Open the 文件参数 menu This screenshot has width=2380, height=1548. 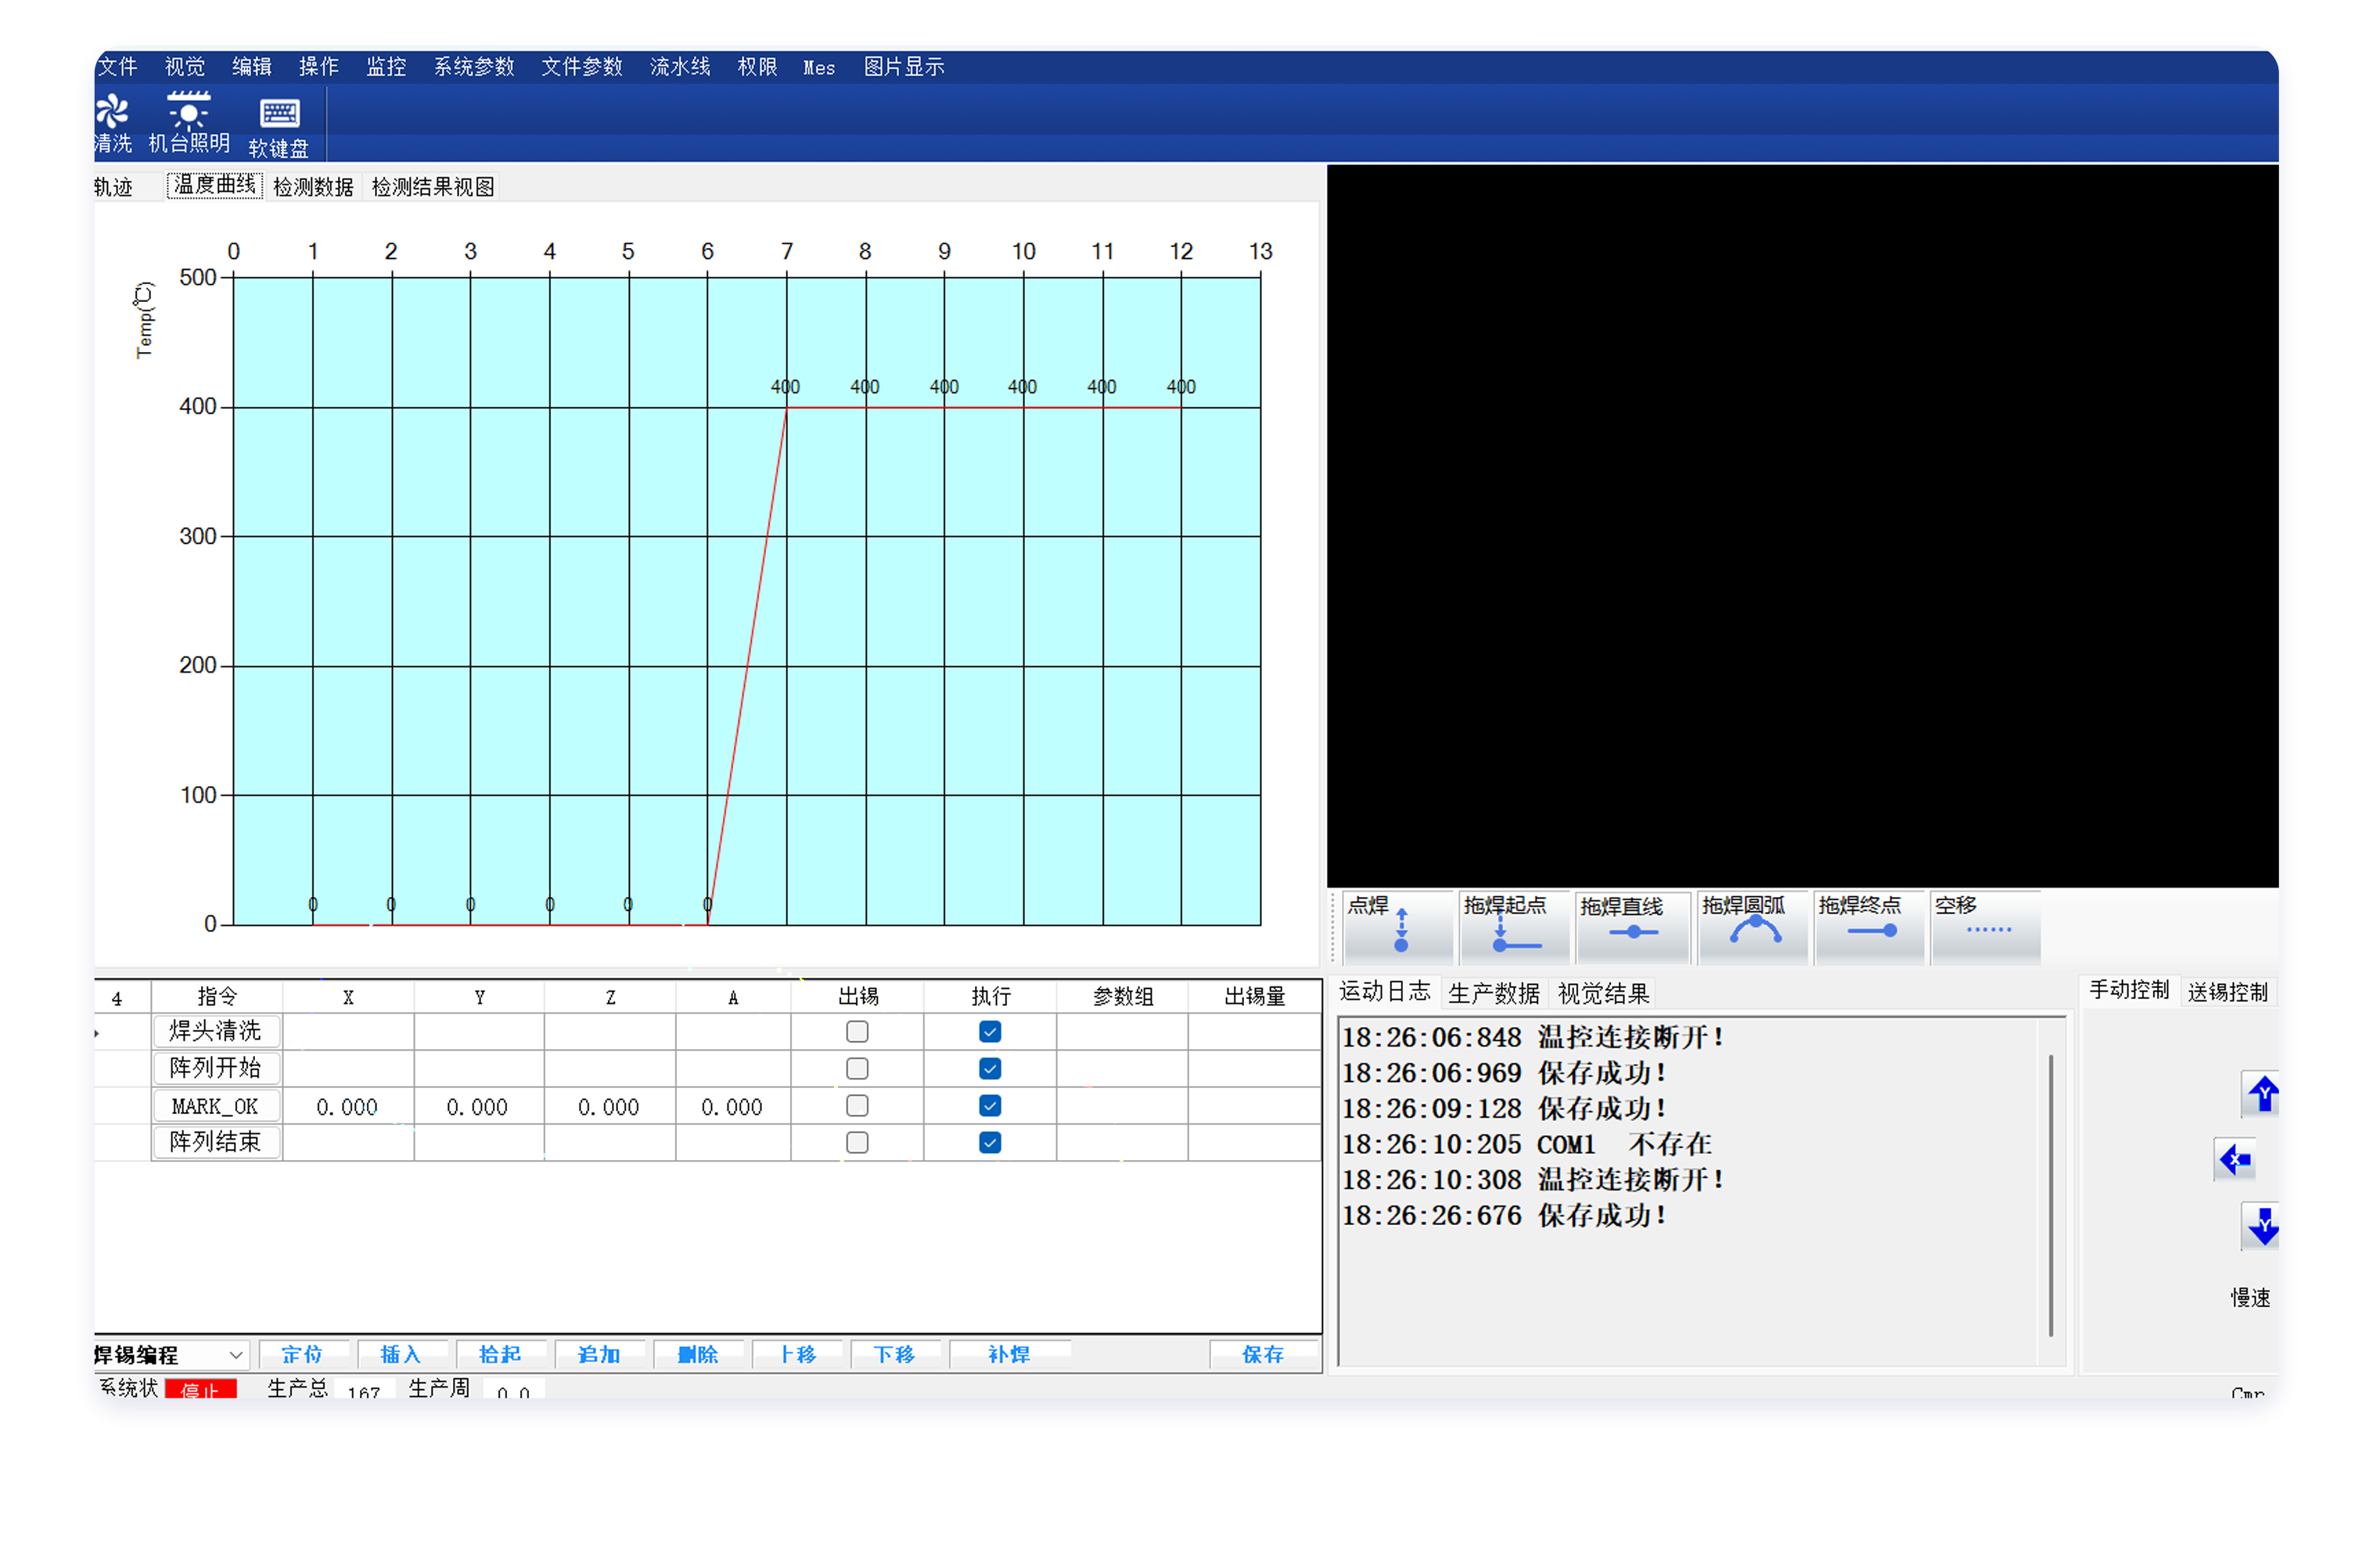582,67
